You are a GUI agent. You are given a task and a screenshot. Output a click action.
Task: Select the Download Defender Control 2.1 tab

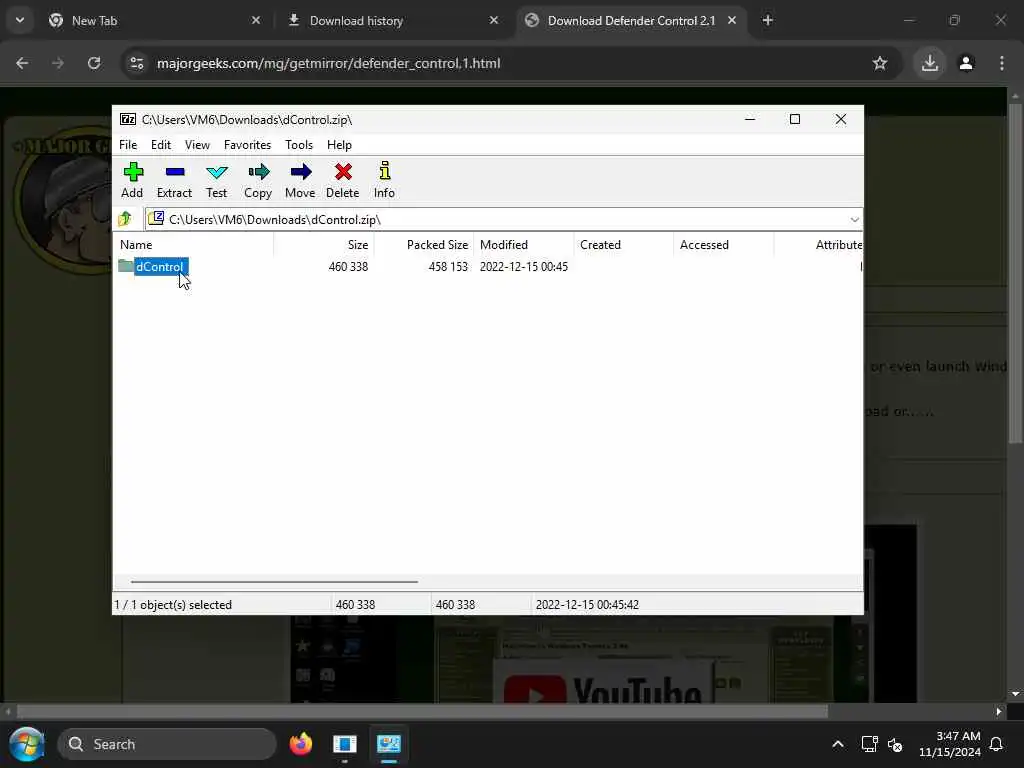point(631,21)
